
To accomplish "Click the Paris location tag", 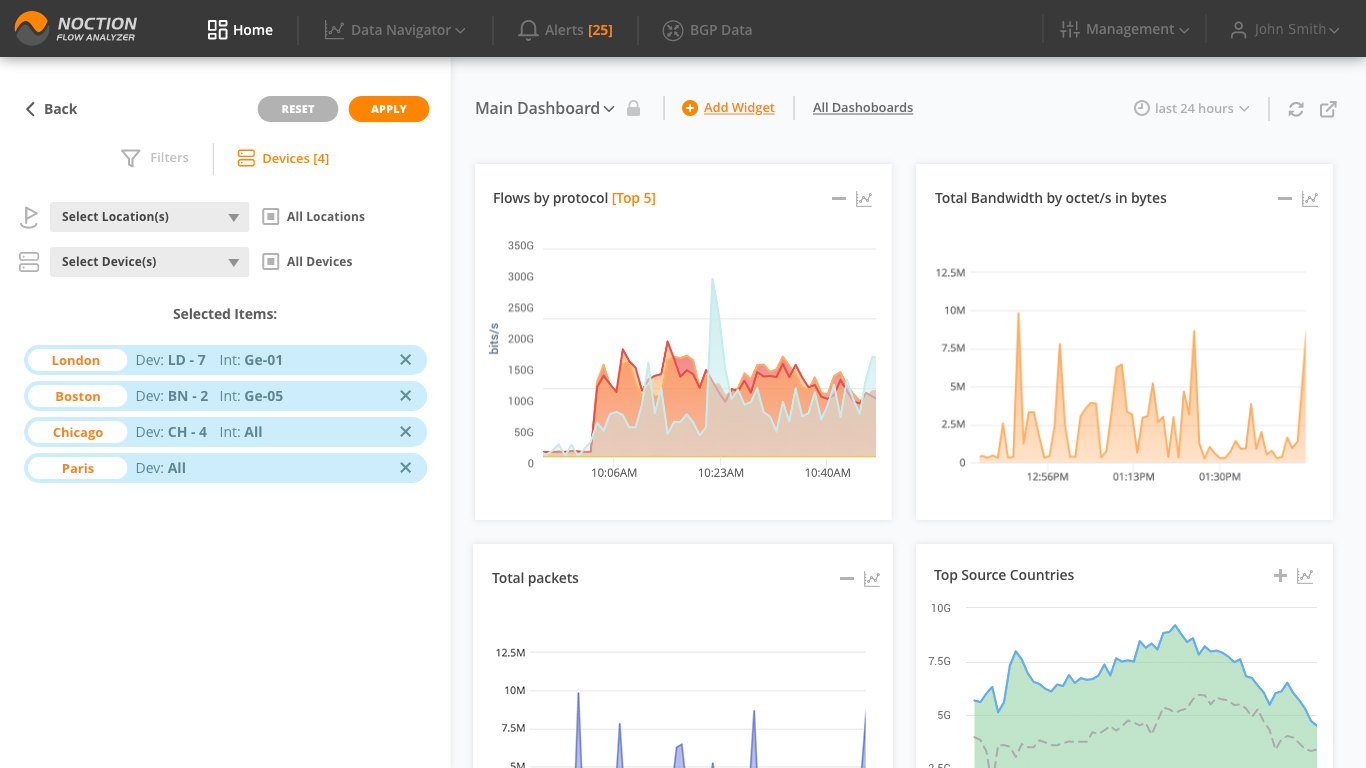I will point(77,468).
